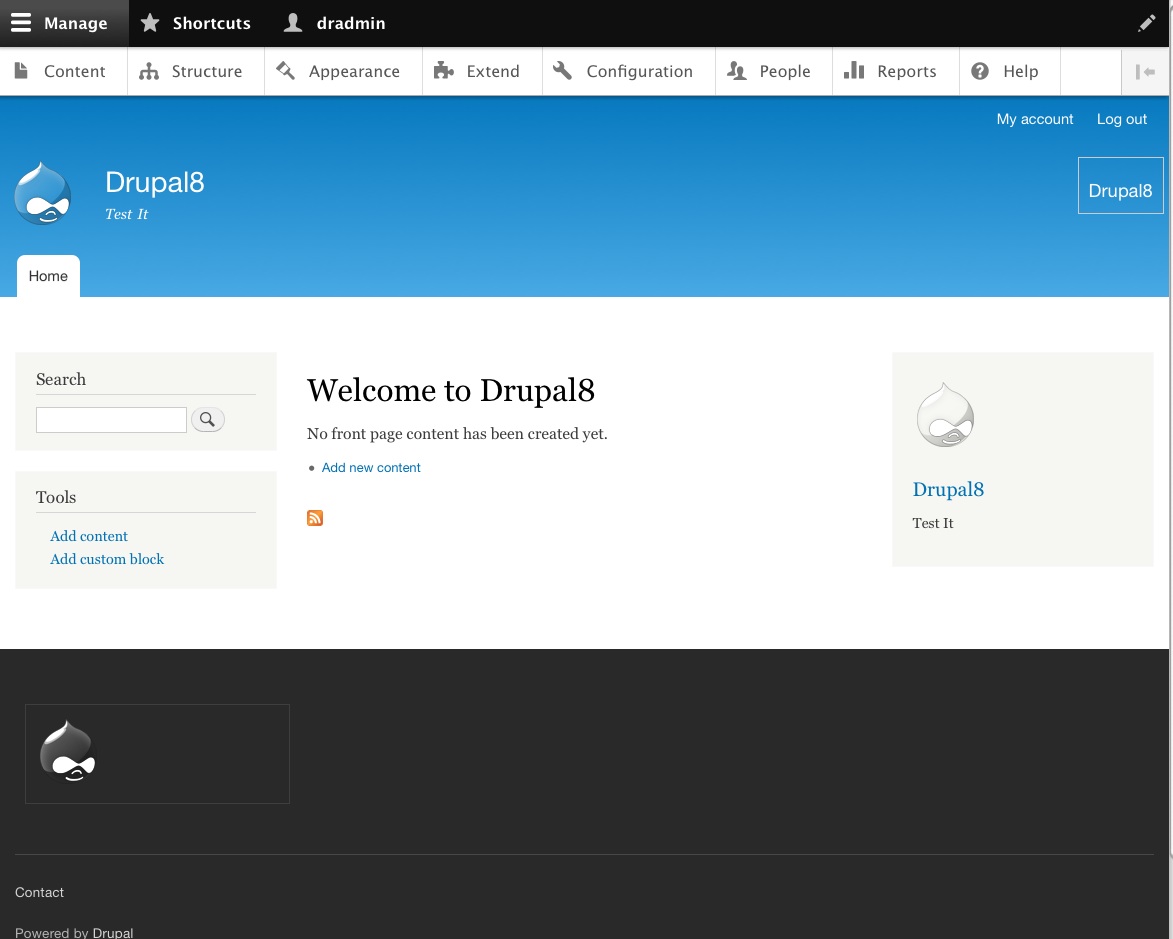Screen dimensions: 1173x939
Task: Open the Configuration menu
Action: pos(627,72)
